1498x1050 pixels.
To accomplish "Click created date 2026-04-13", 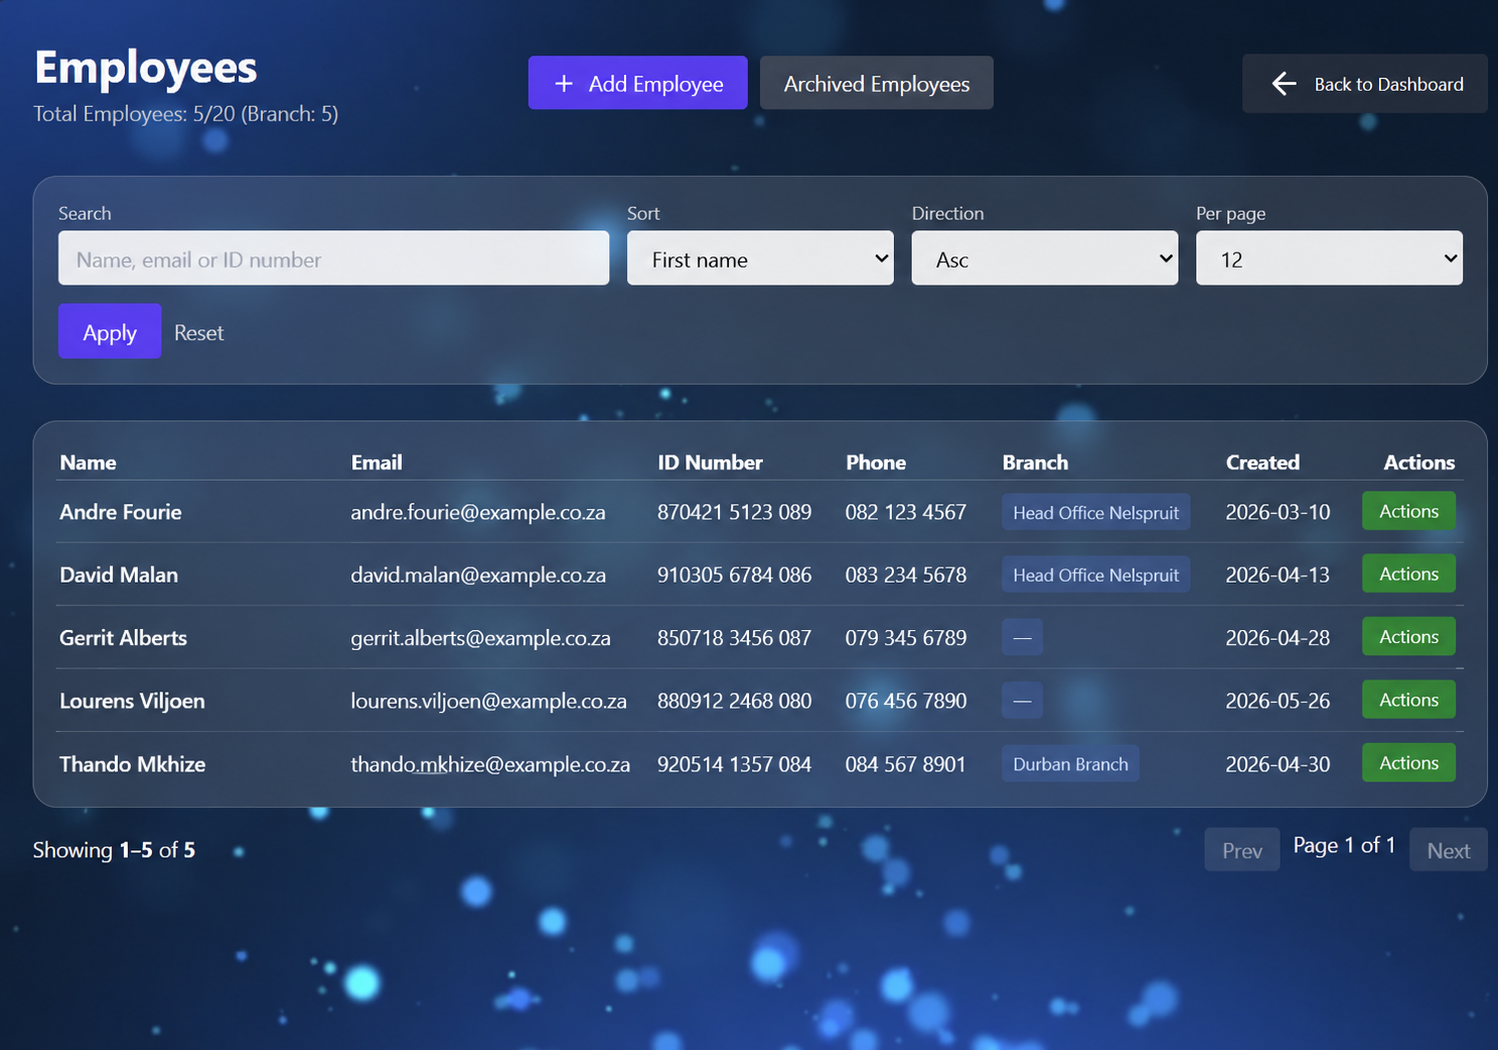I will pyautogui.click(x=1278, y=575).
